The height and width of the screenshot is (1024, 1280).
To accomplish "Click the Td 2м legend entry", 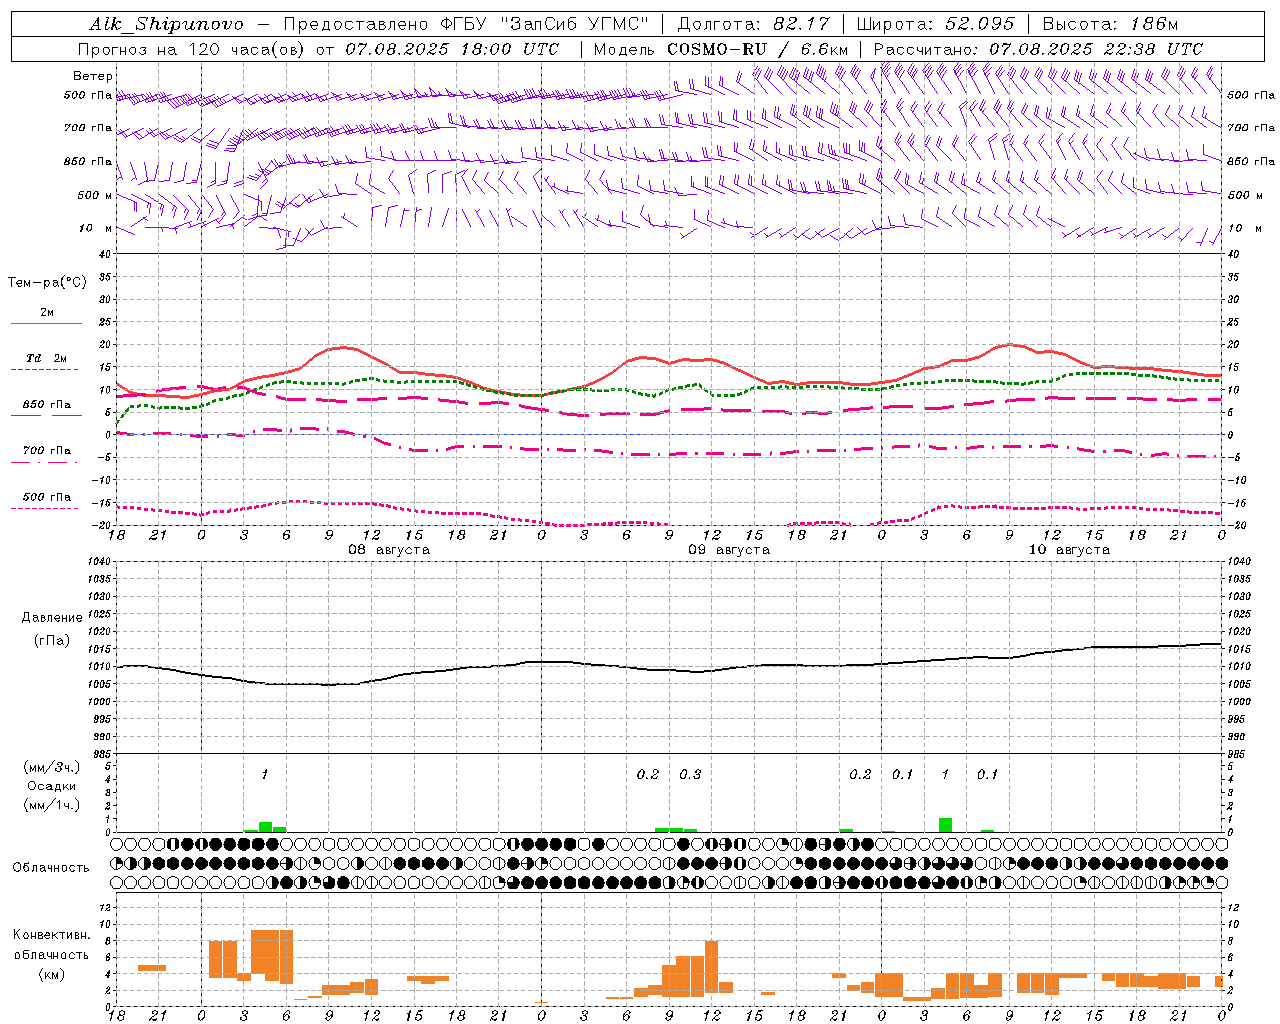I will (x=46, y=358).
